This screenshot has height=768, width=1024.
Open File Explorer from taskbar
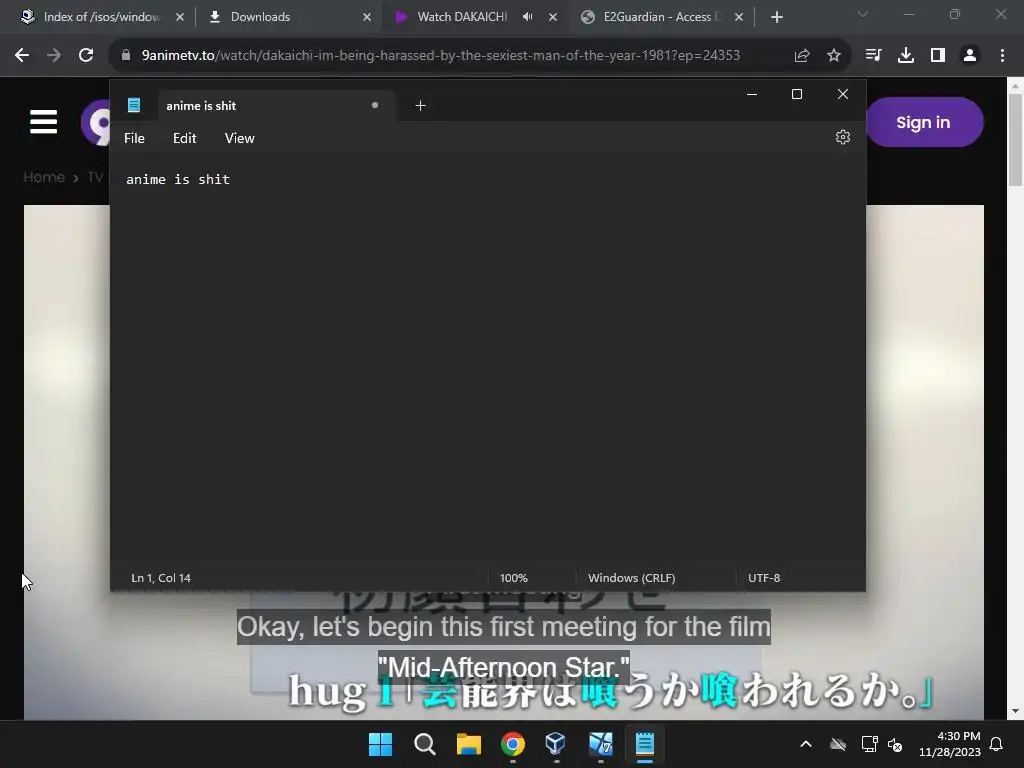coord(469,744)
